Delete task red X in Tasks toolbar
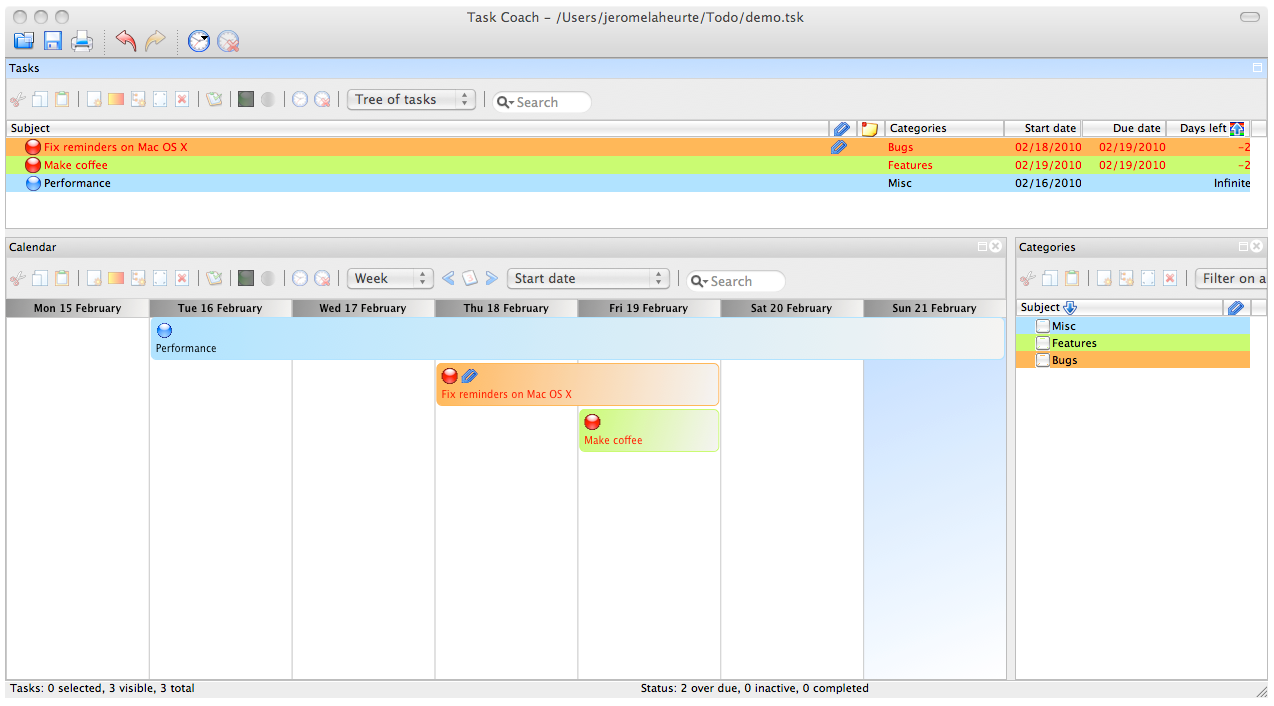This screenshot has height=706, width=1274. pyautogui.click(x=182, y=100)
